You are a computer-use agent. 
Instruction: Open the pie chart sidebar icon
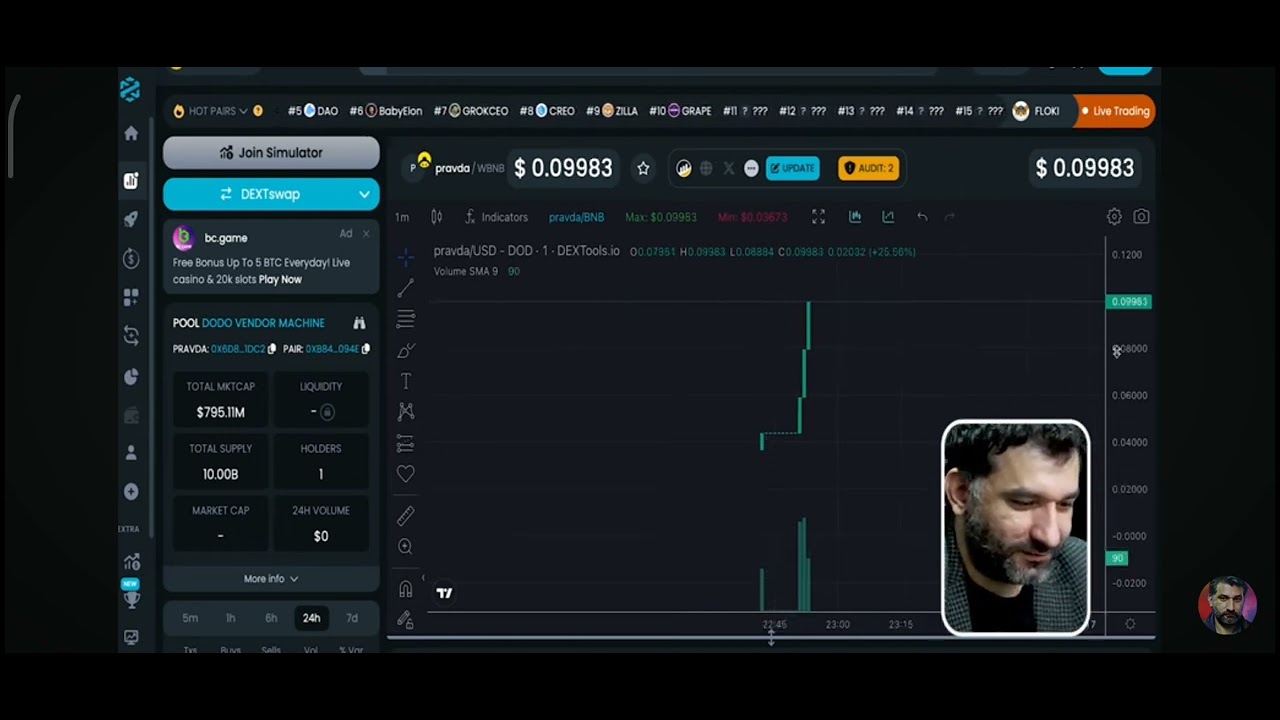click(x=131, y=376)
